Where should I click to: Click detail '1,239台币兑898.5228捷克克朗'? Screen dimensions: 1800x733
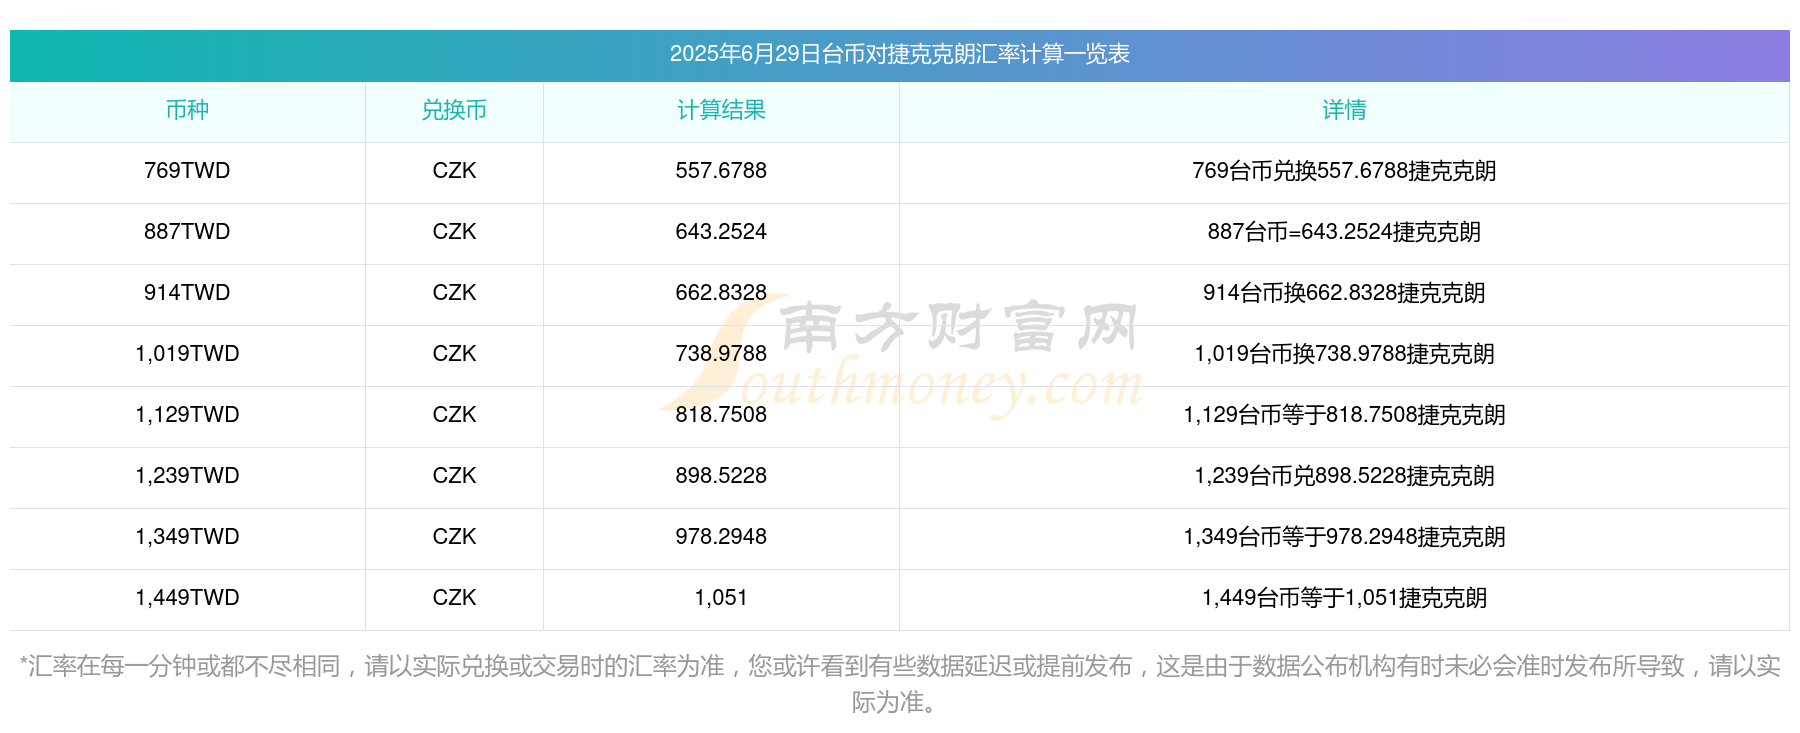click(1344, 476)
